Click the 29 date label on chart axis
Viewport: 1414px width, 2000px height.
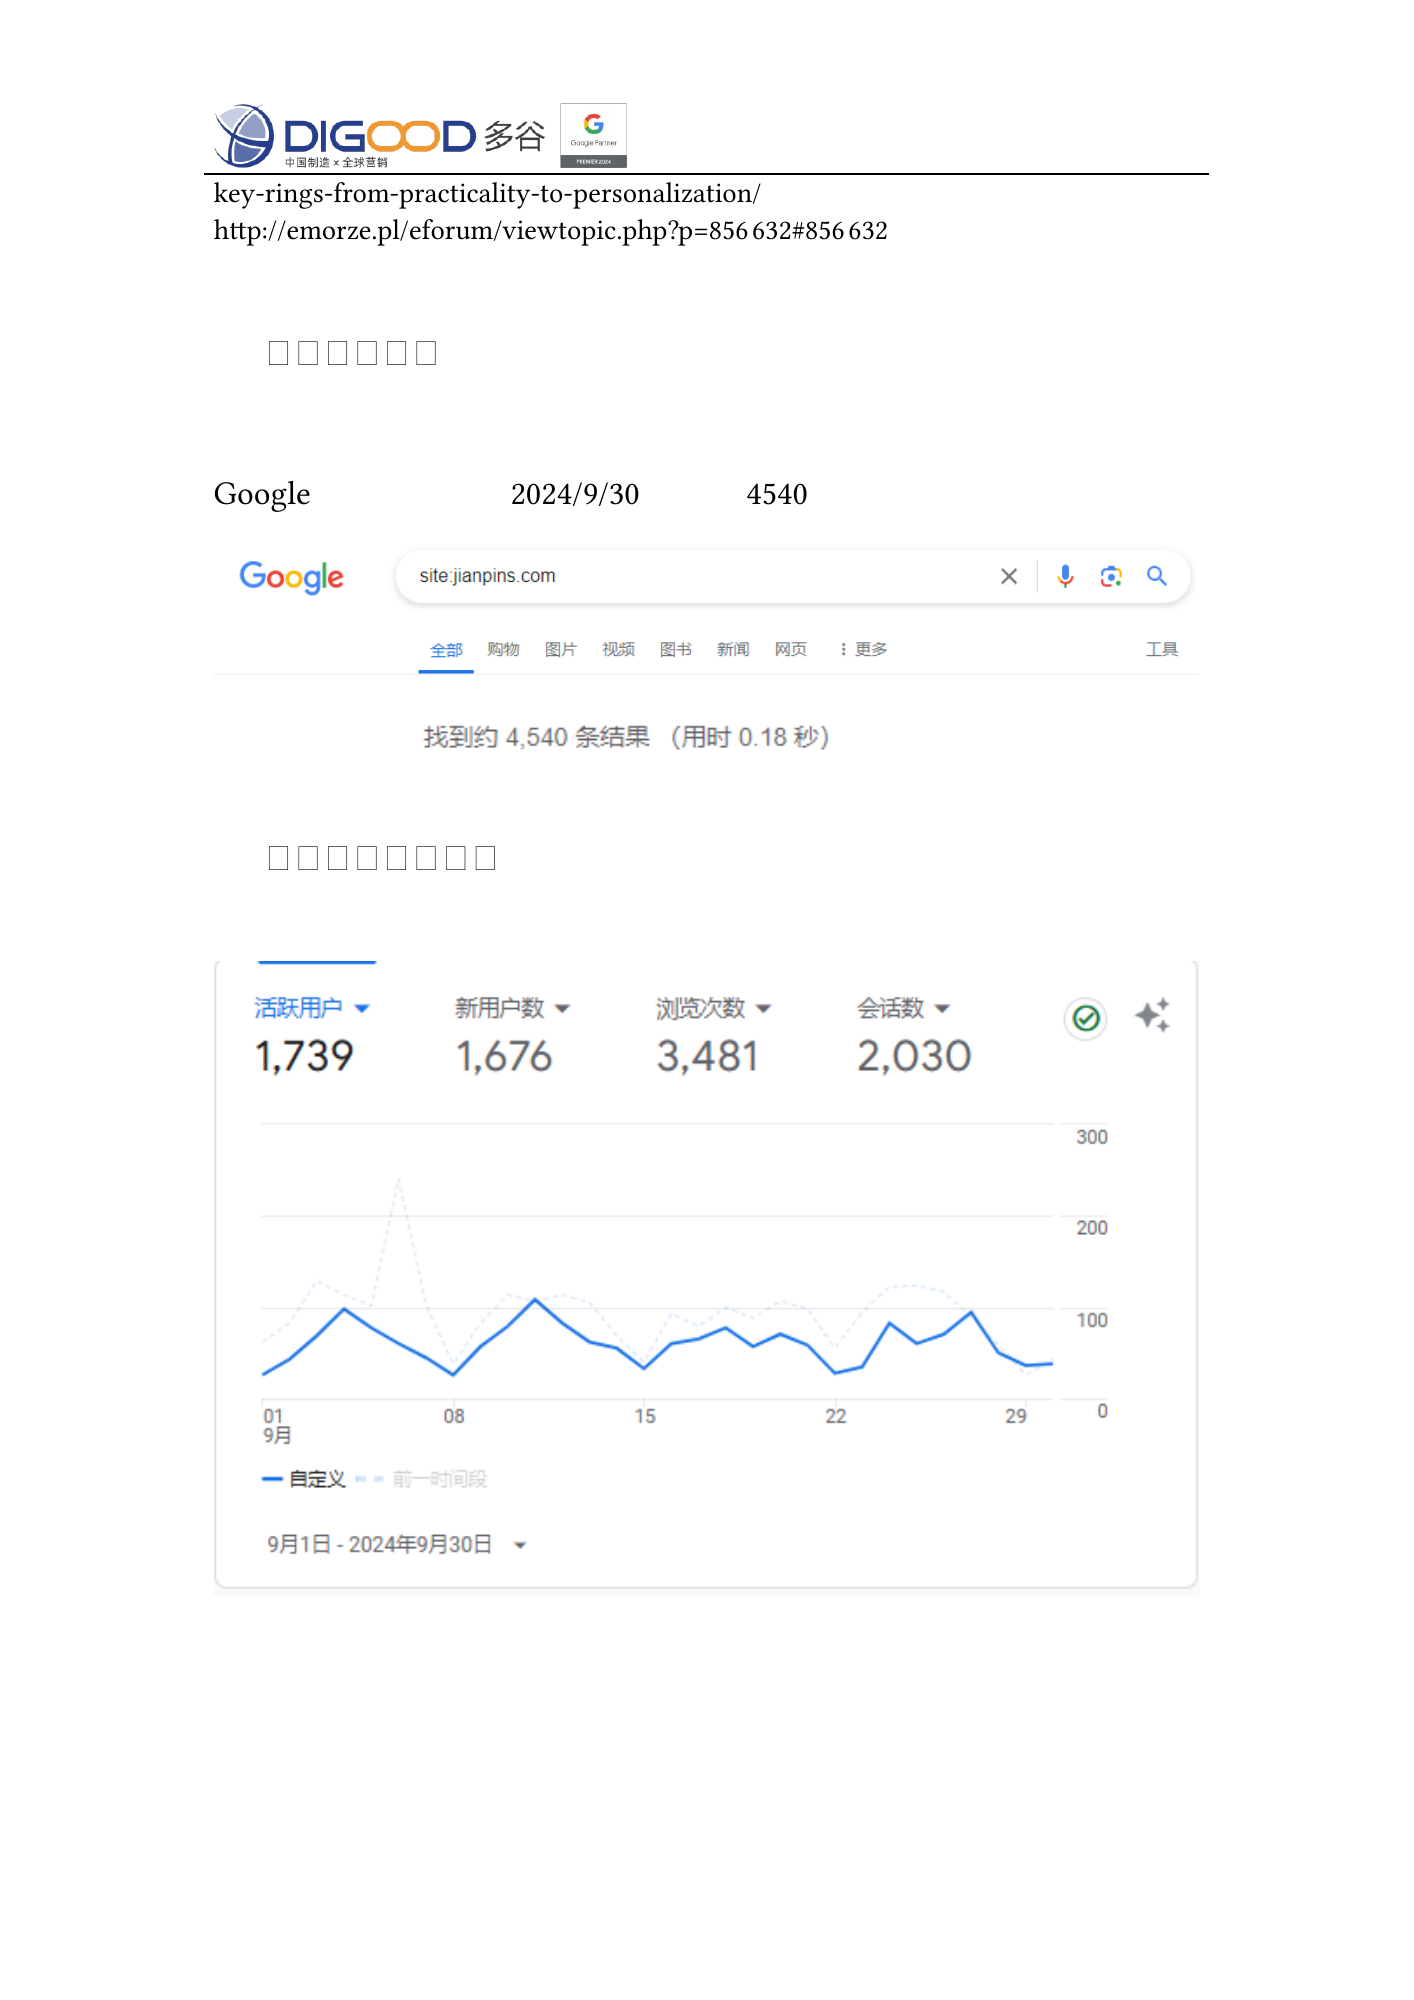click(1016, 1416)
